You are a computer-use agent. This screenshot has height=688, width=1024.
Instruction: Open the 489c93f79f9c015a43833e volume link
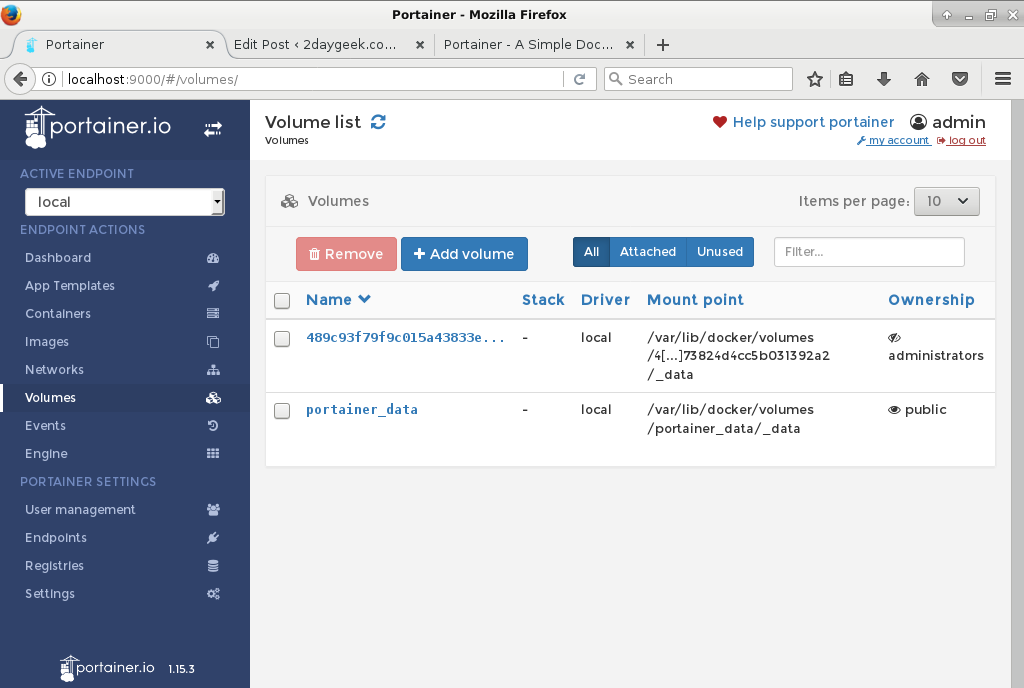[405, 337]
